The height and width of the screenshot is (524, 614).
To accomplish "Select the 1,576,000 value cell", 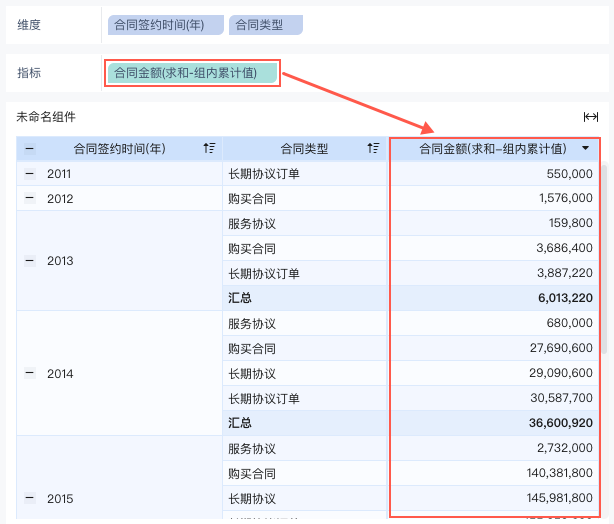I will (x=495, y=198).
